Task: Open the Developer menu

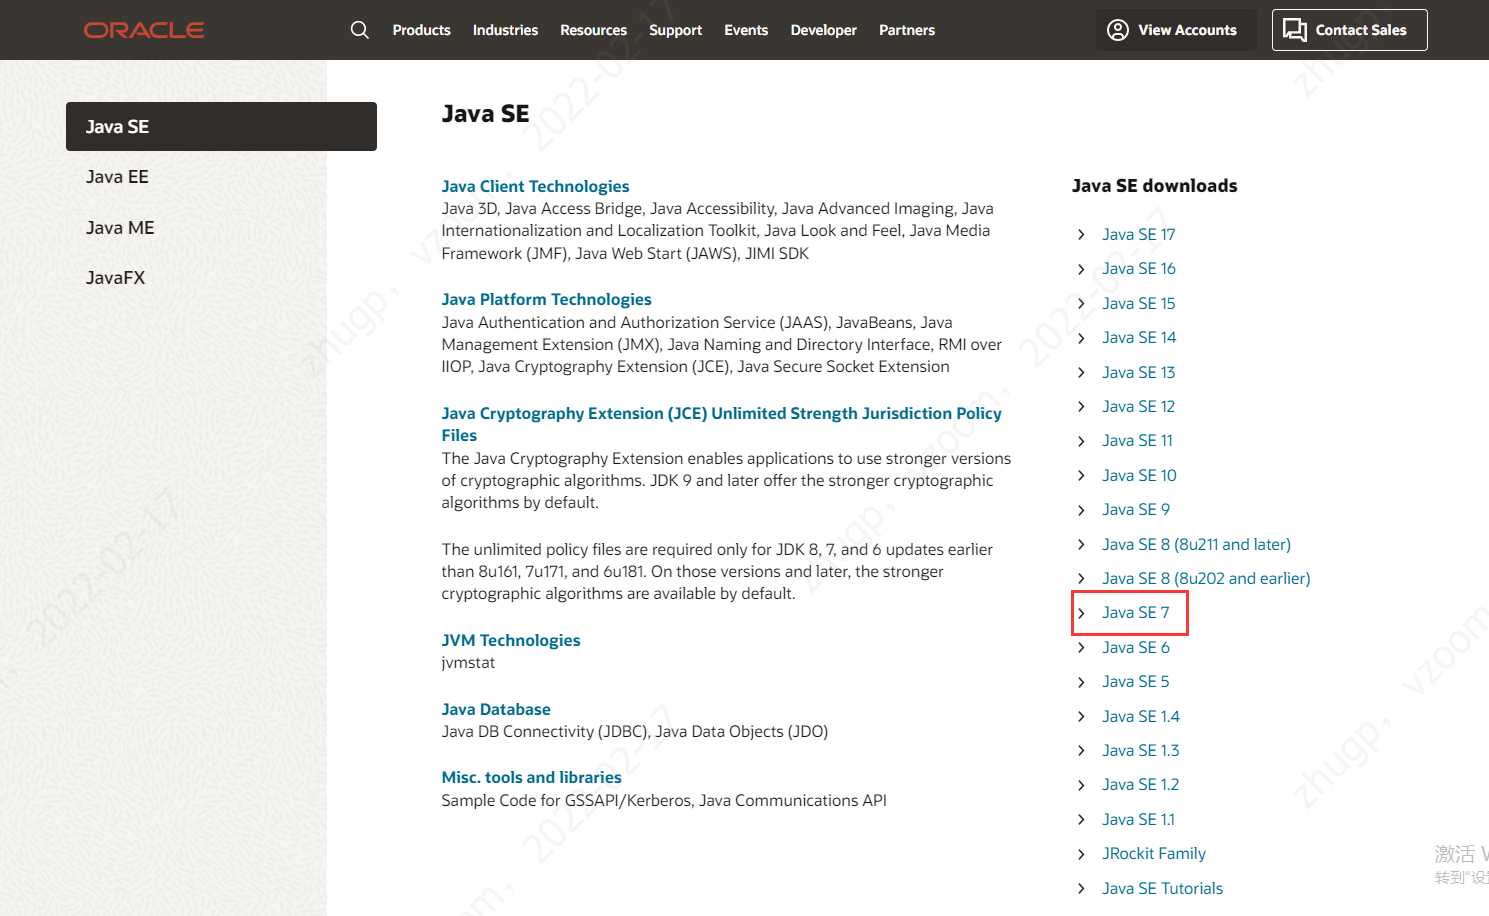Action: pyautogui.click(x=823, y=30)
